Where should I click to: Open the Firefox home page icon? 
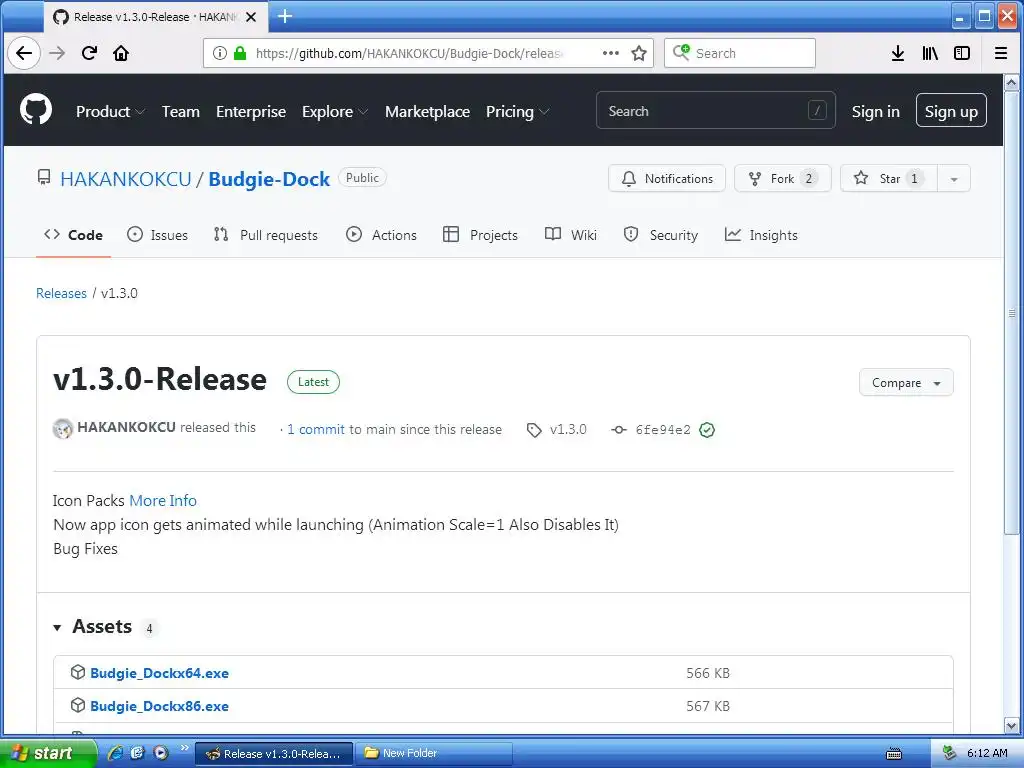click(121, 53)
